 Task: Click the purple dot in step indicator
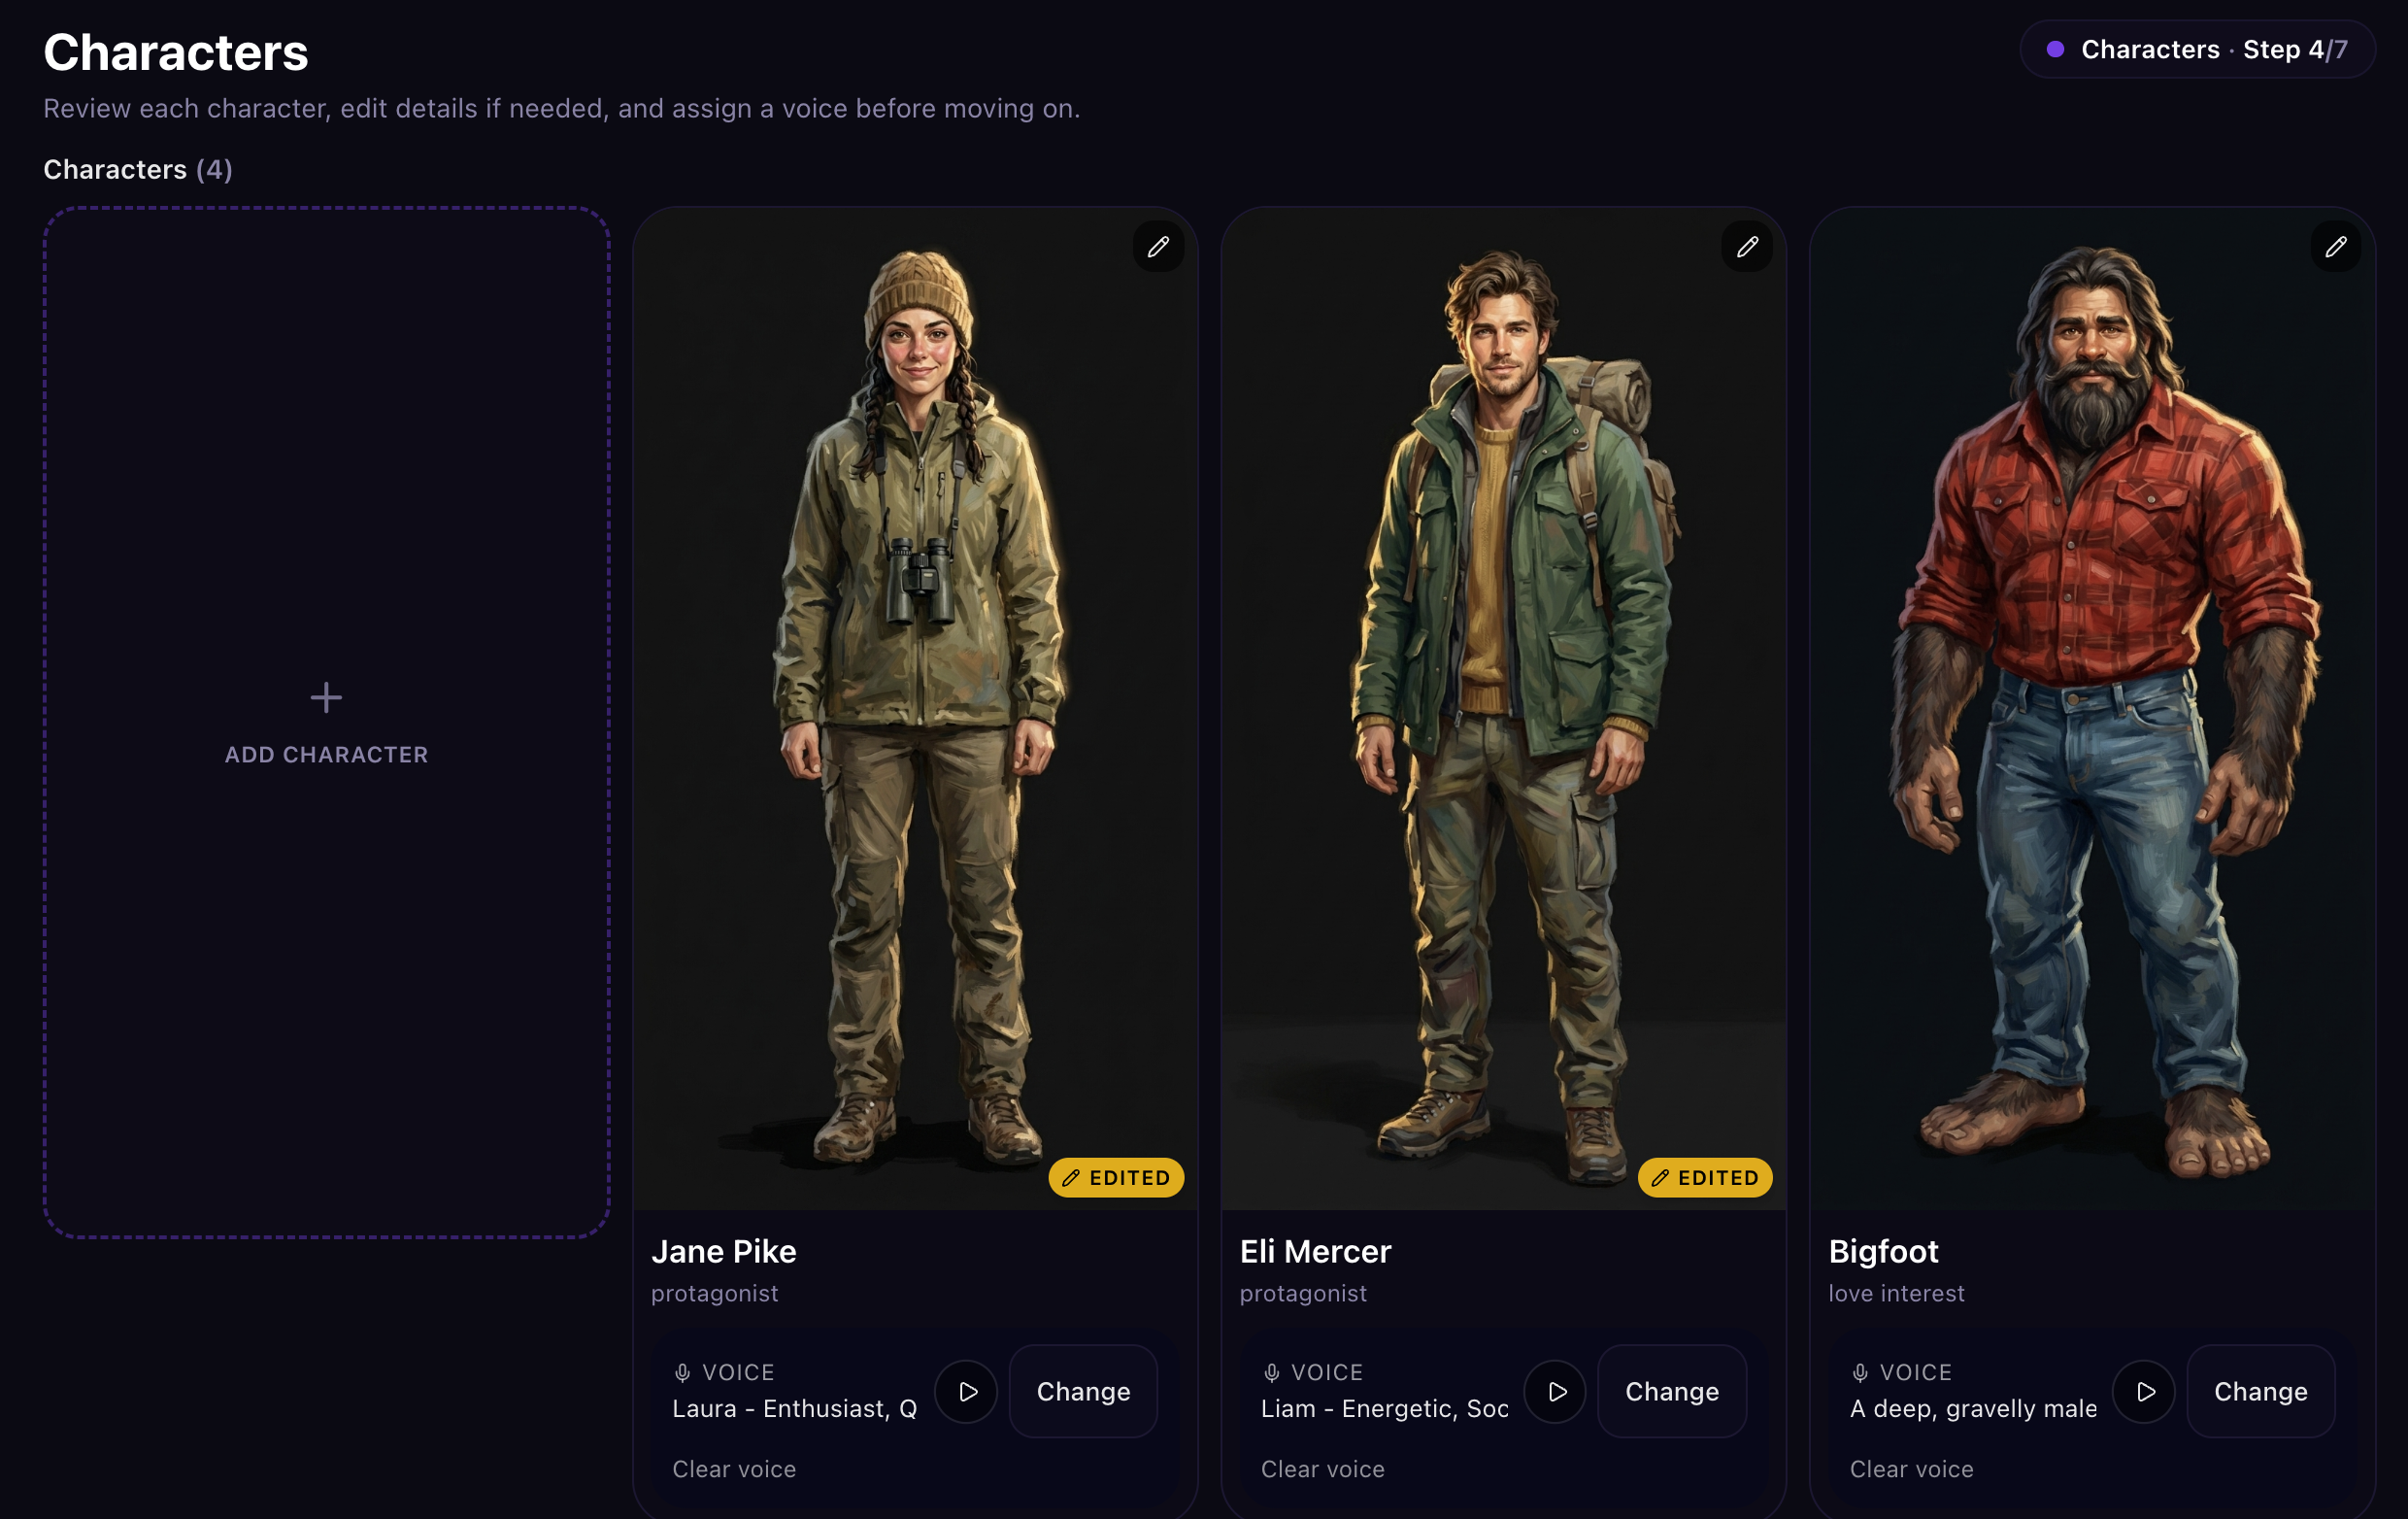click(x=2055, y=49)
